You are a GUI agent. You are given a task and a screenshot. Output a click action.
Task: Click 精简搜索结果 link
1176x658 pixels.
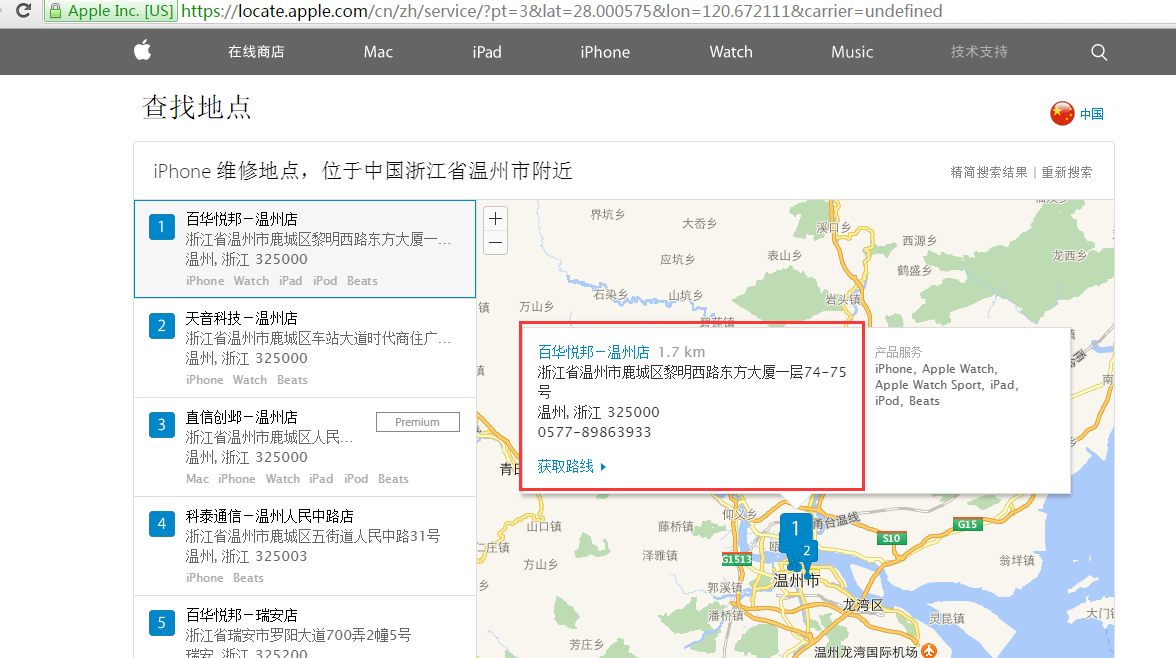[x=988, y=172]
